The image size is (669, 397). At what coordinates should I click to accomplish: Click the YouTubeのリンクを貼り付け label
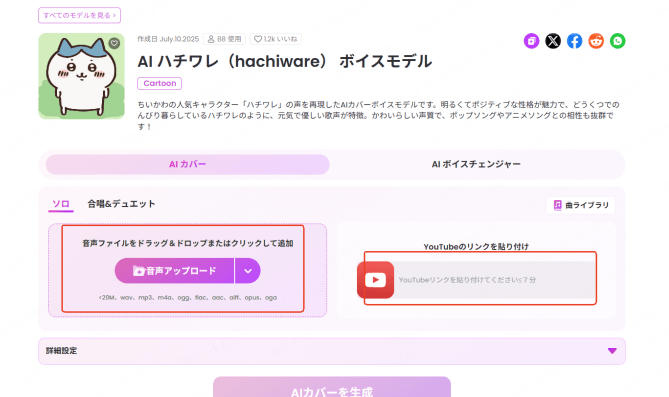[476, 247]
